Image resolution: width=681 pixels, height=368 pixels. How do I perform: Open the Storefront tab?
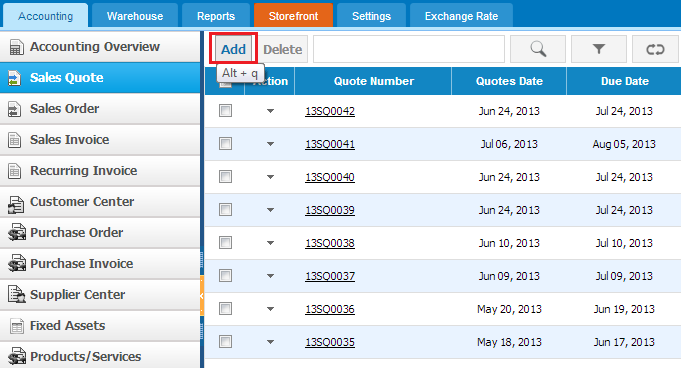click(293, 16)
